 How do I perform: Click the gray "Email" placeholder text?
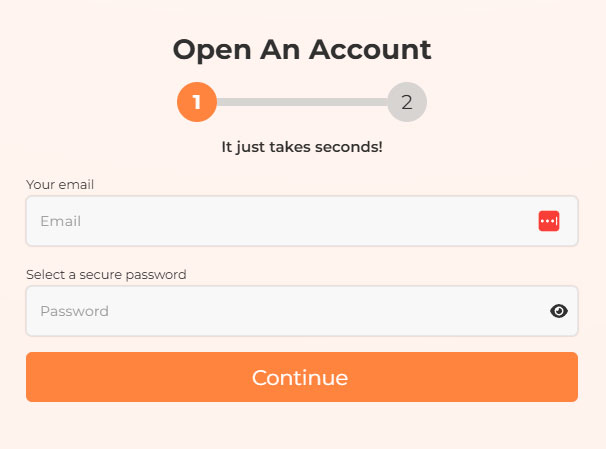(x=61, y=221)
